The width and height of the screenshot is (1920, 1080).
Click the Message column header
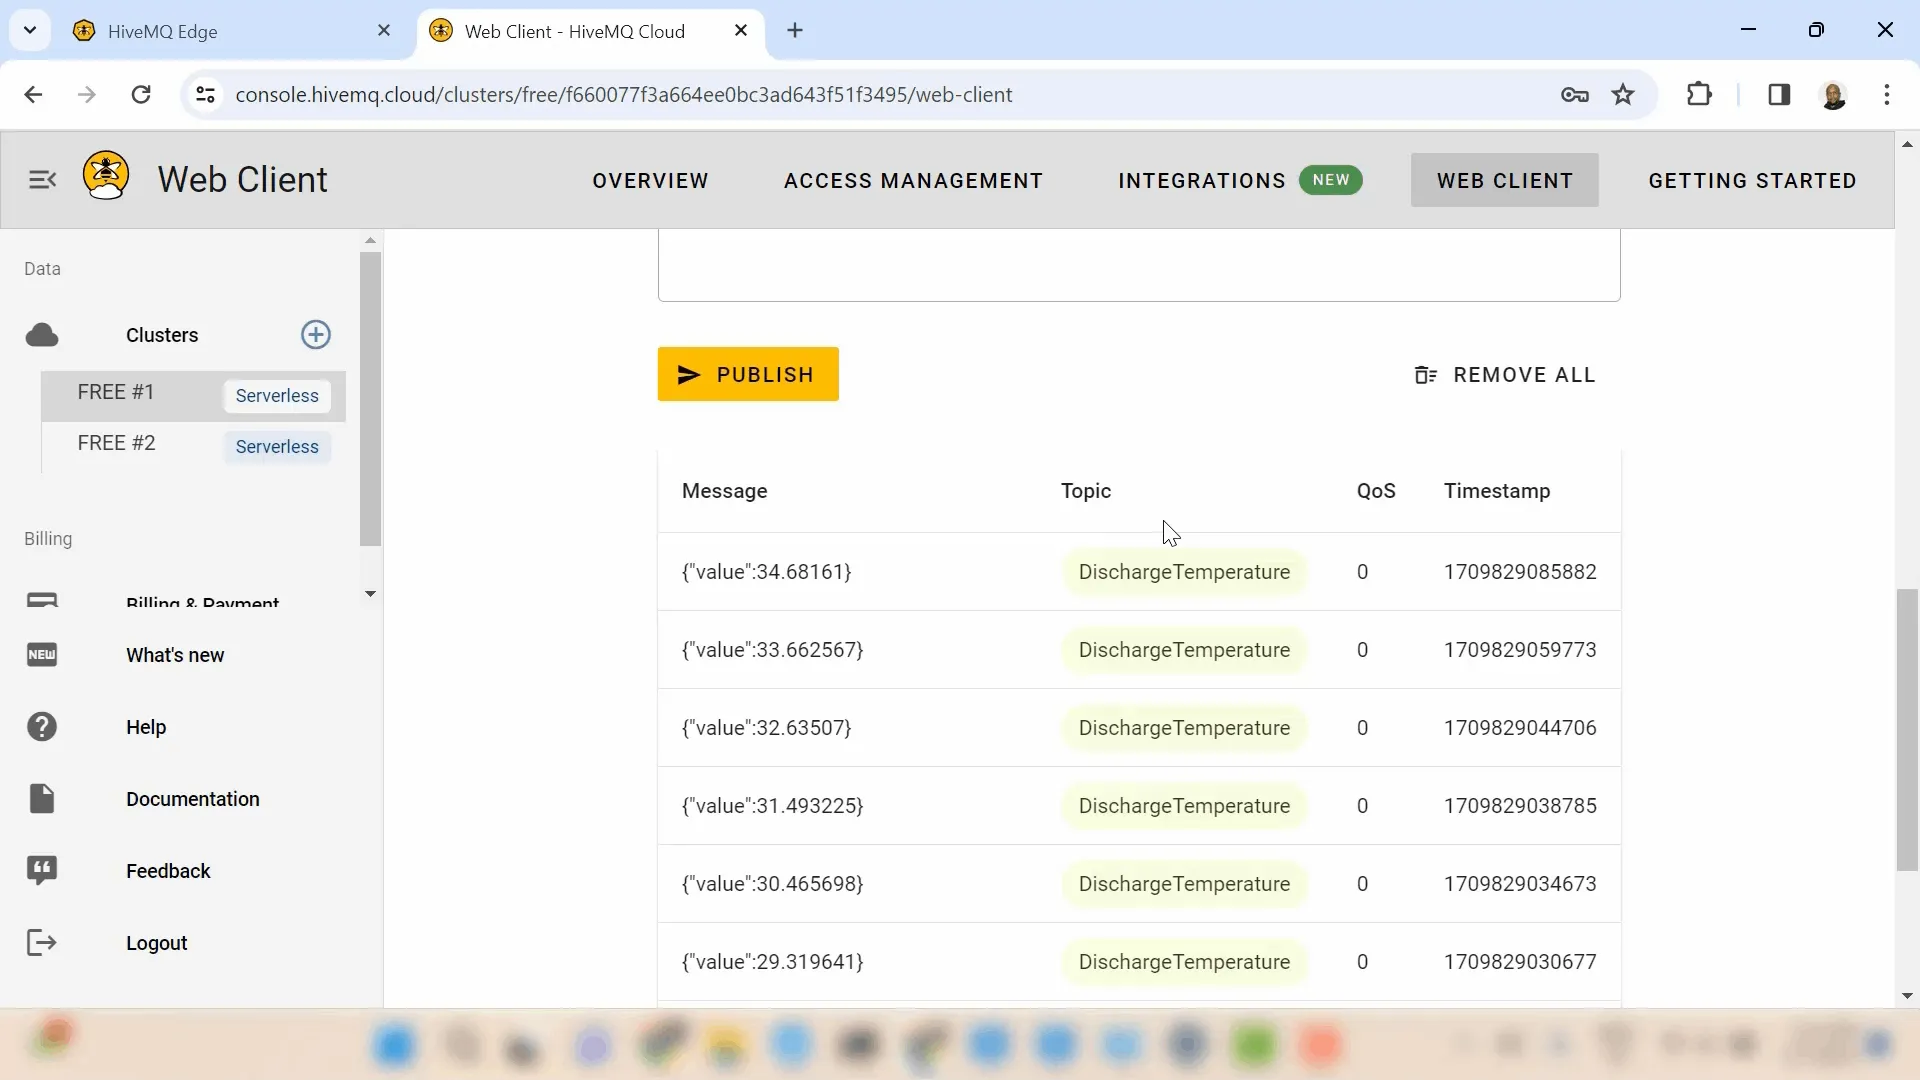pos(724,491)
